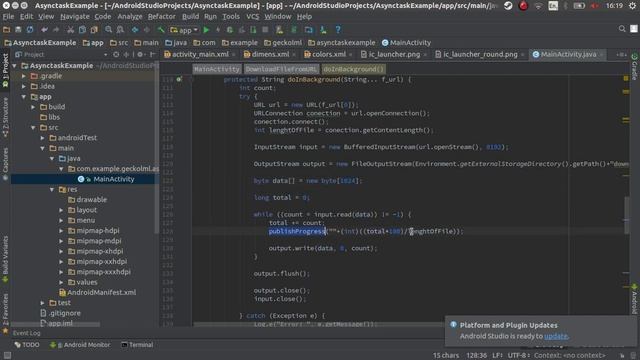The height and width of the screenshot is (360, 640).
Task: Click the editor horizontal scrollbar
Action: (318, 325)
